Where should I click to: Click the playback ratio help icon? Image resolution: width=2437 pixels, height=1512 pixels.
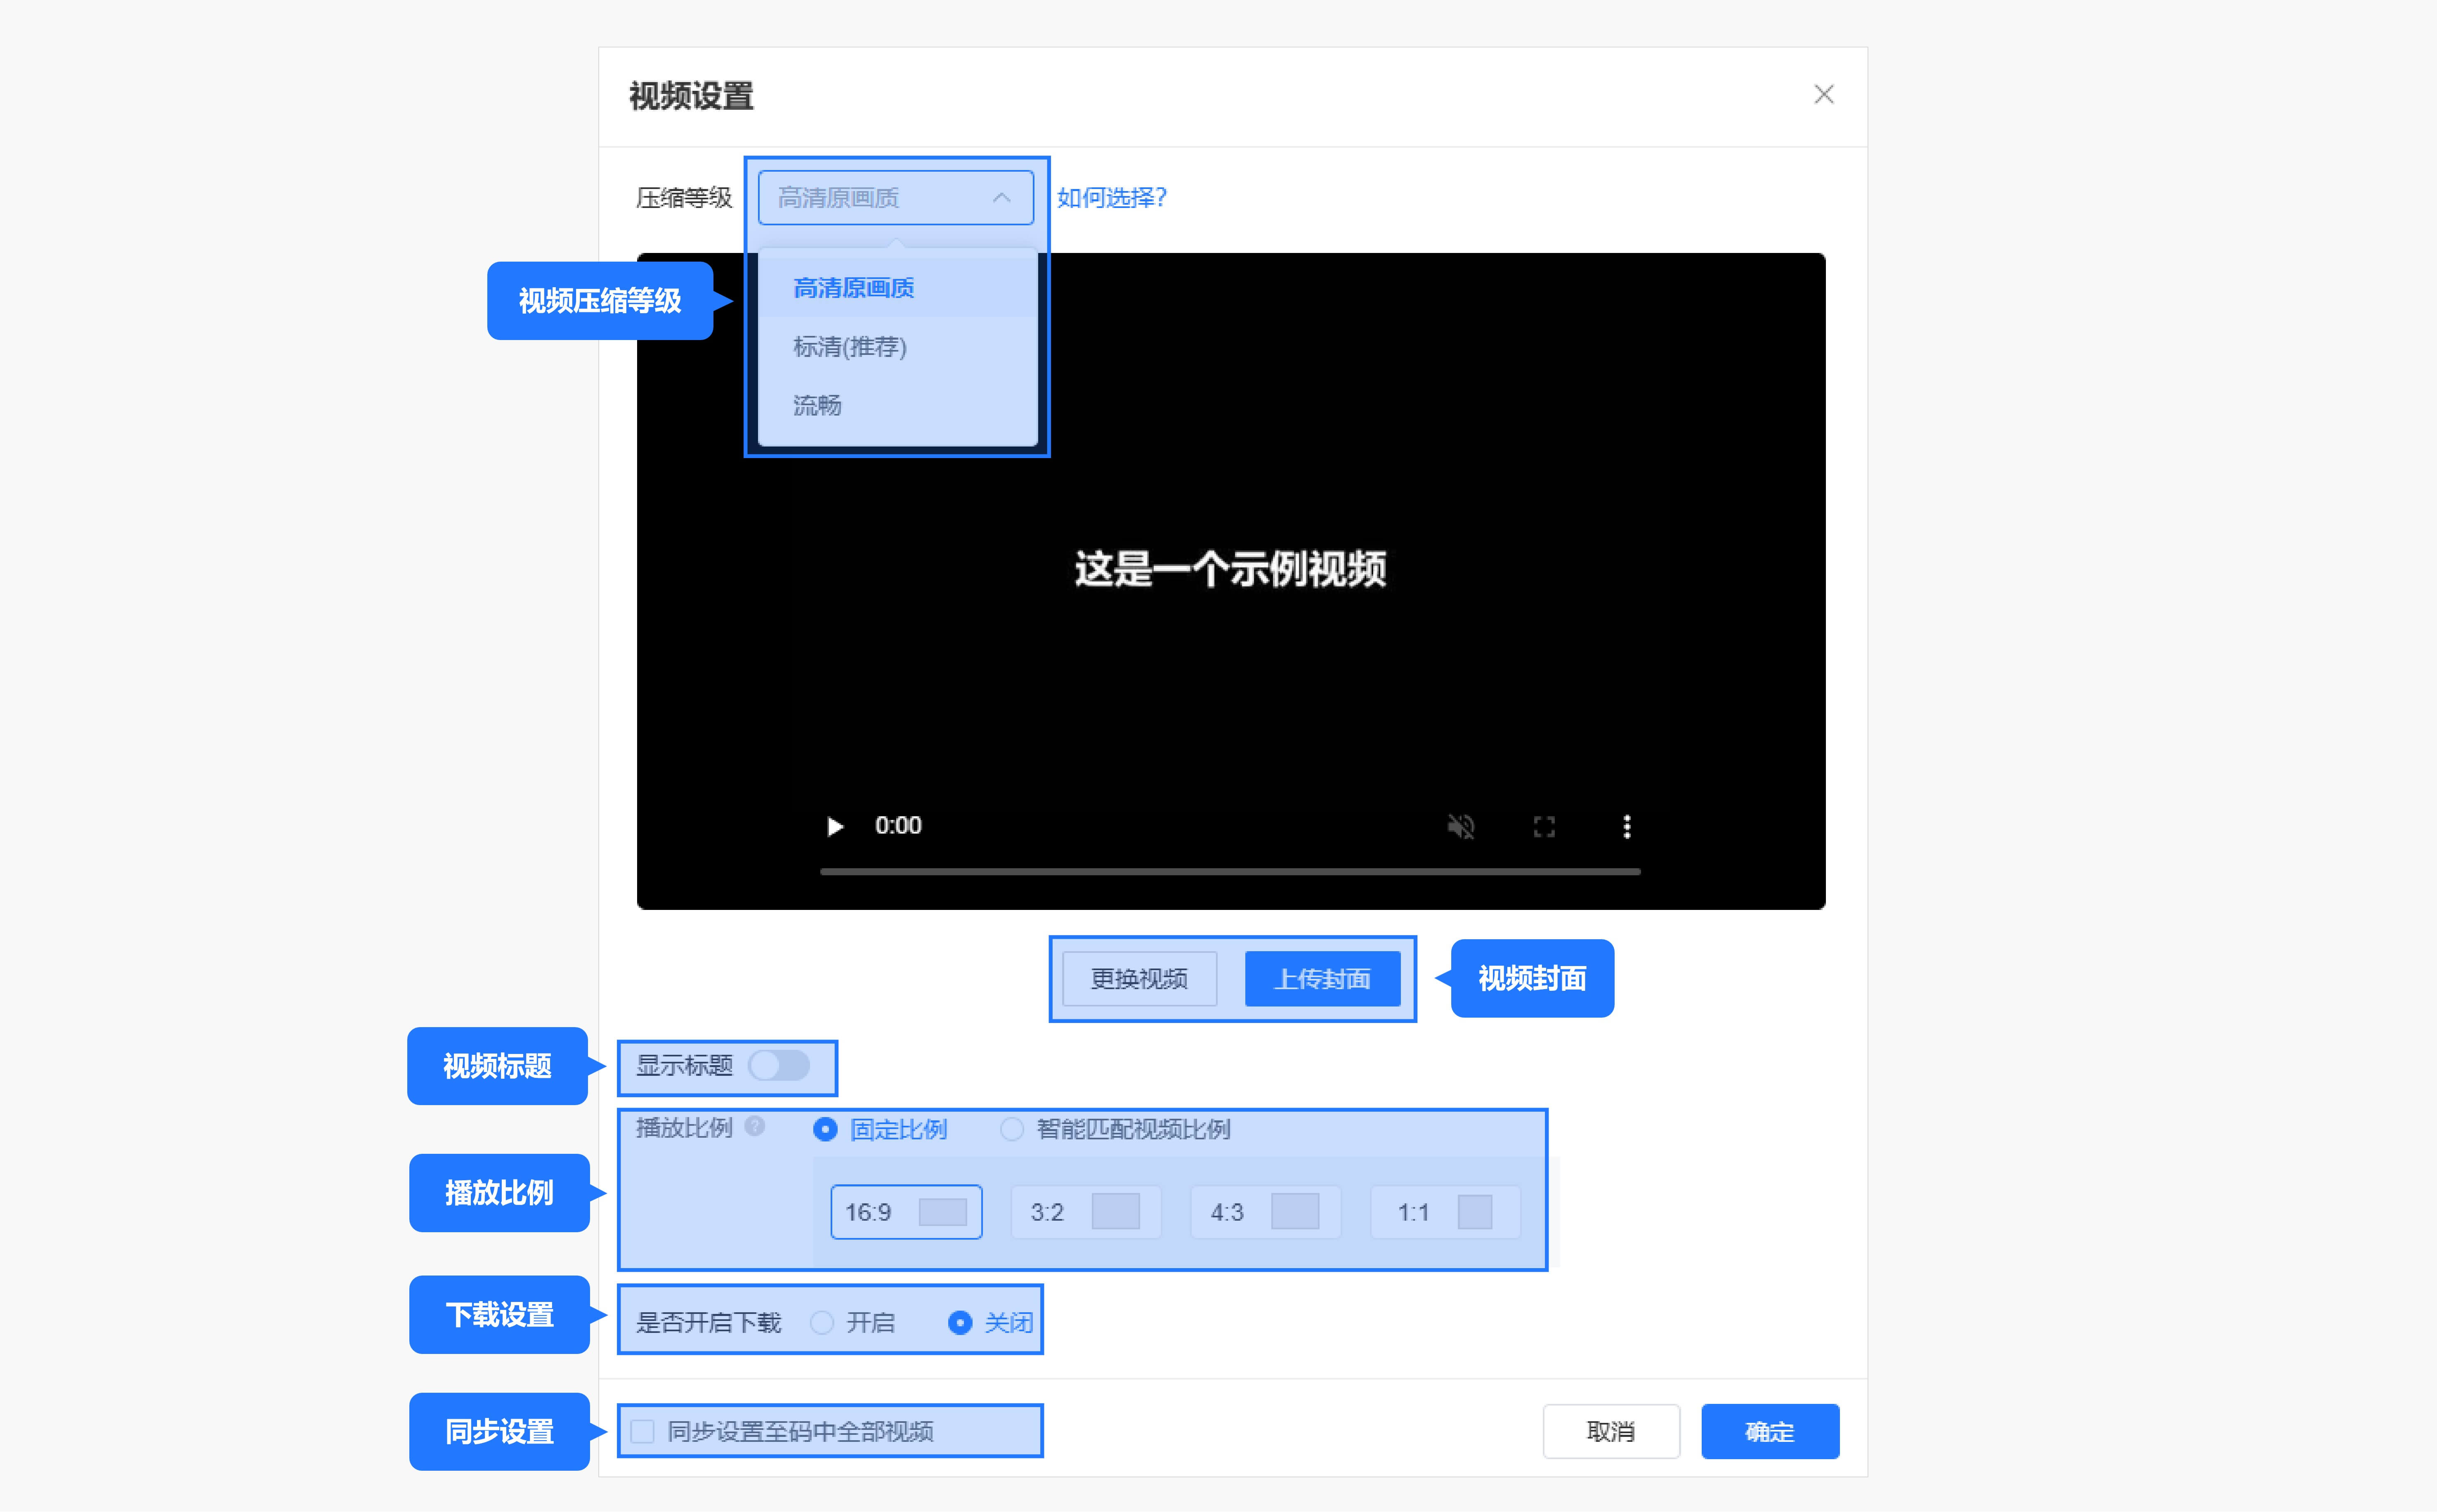point(755,1127)
